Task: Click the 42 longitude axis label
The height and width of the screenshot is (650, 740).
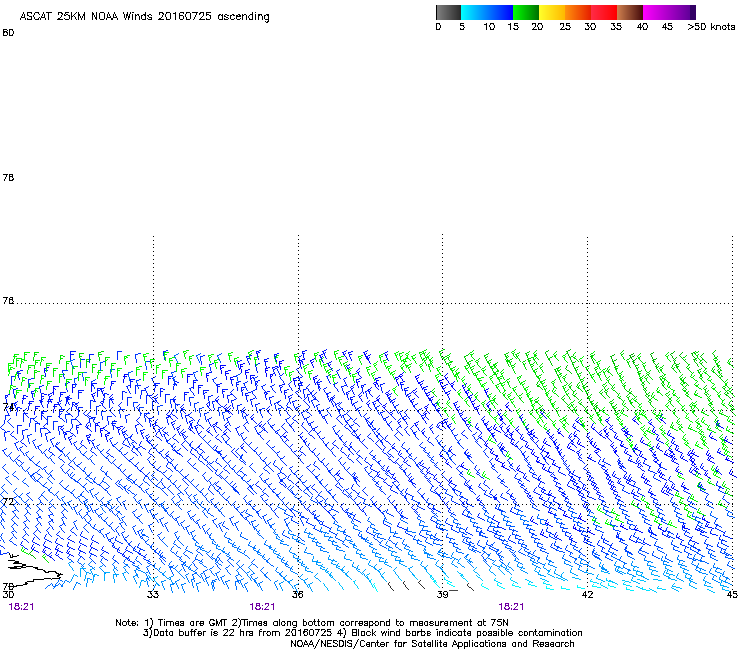Action: [x=587, y=594]
